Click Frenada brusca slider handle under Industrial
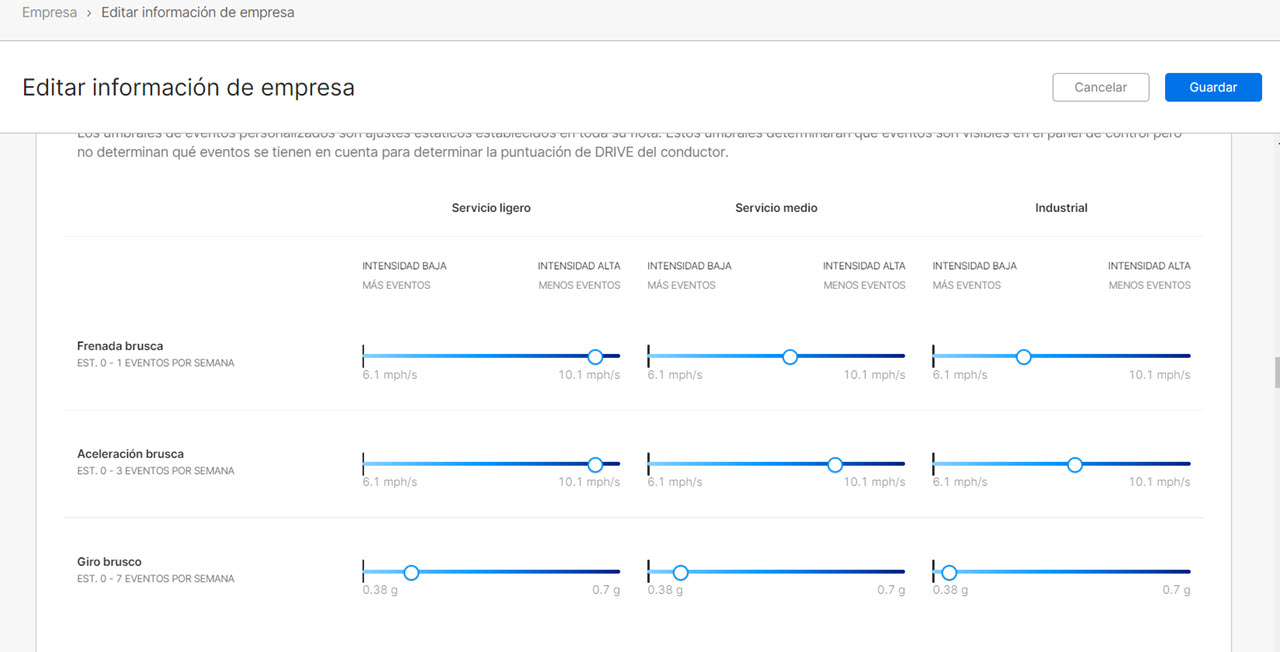The height and width of the screenshot is (652, 1280). pyautogui.click(x=1023, y=357)
